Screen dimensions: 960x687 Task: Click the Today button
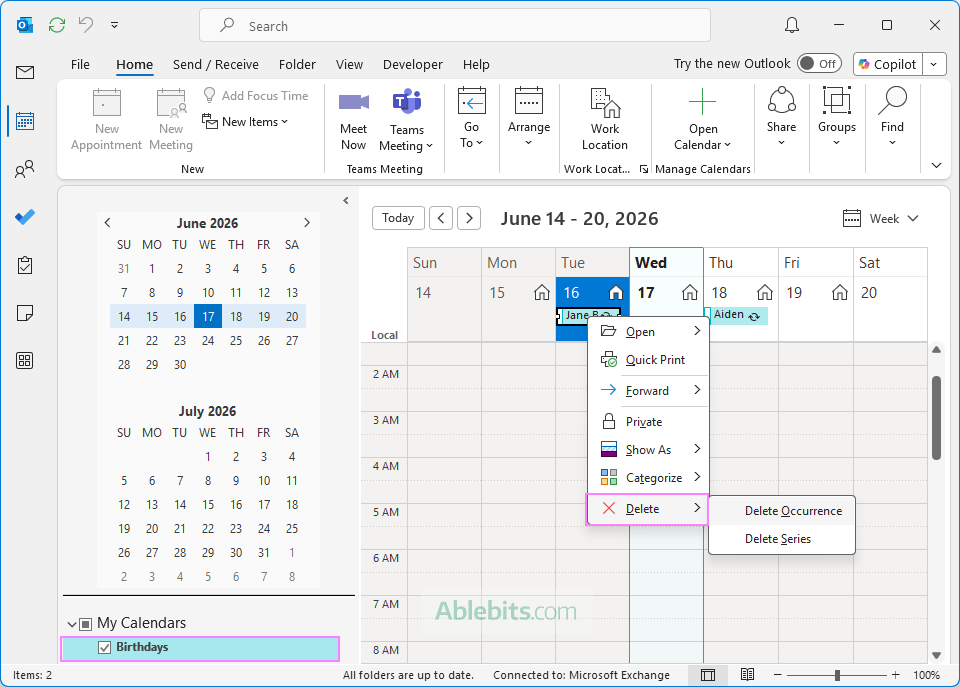coord(398,218)
